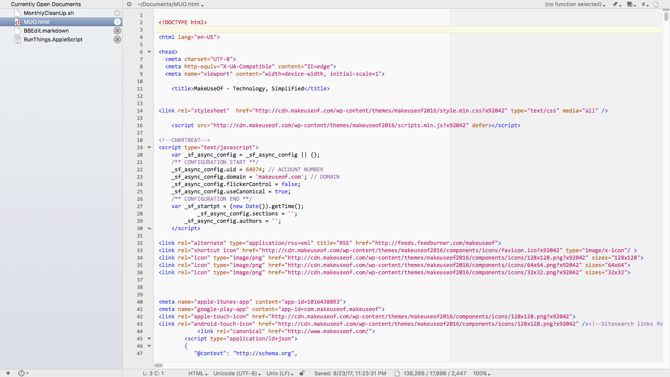Image resolution: width=670 pixels, height=377 pixels.
Task: Close the MonthlyCleanUp.sh document
Action: [117, 13]
